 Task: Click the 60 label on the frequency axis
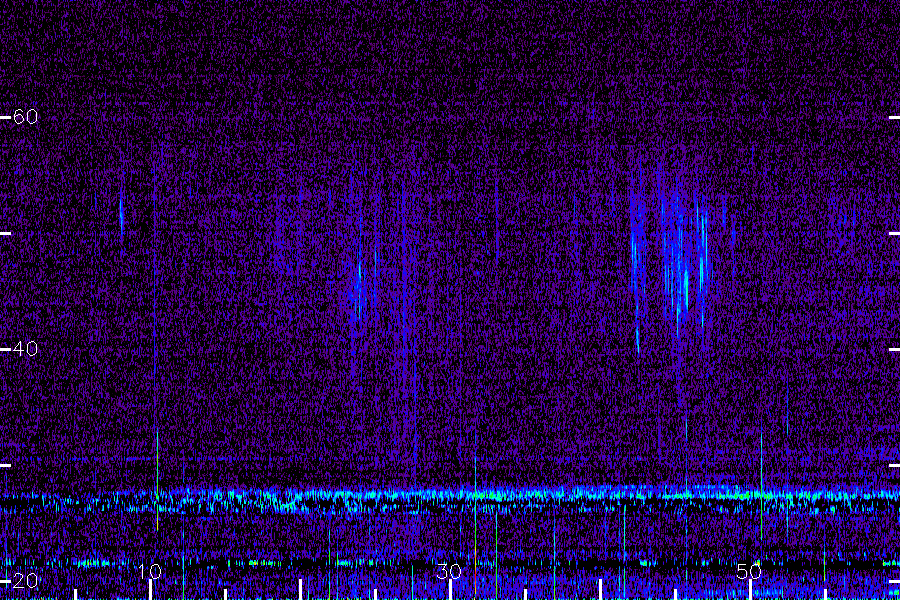pyautogui.click(x=25, y=117)
